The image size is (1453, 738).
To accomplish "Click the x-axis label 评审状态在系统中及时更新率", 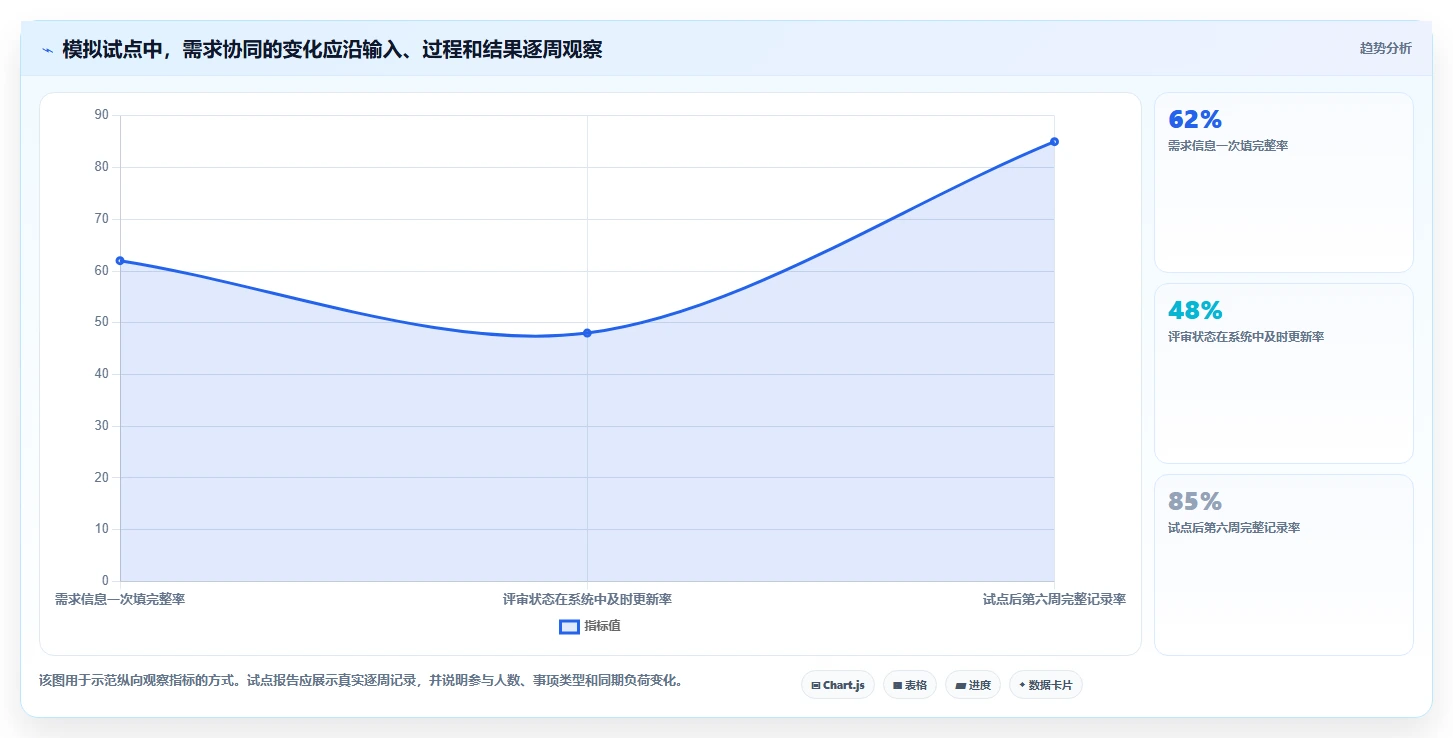I will (x=587, y=600).
